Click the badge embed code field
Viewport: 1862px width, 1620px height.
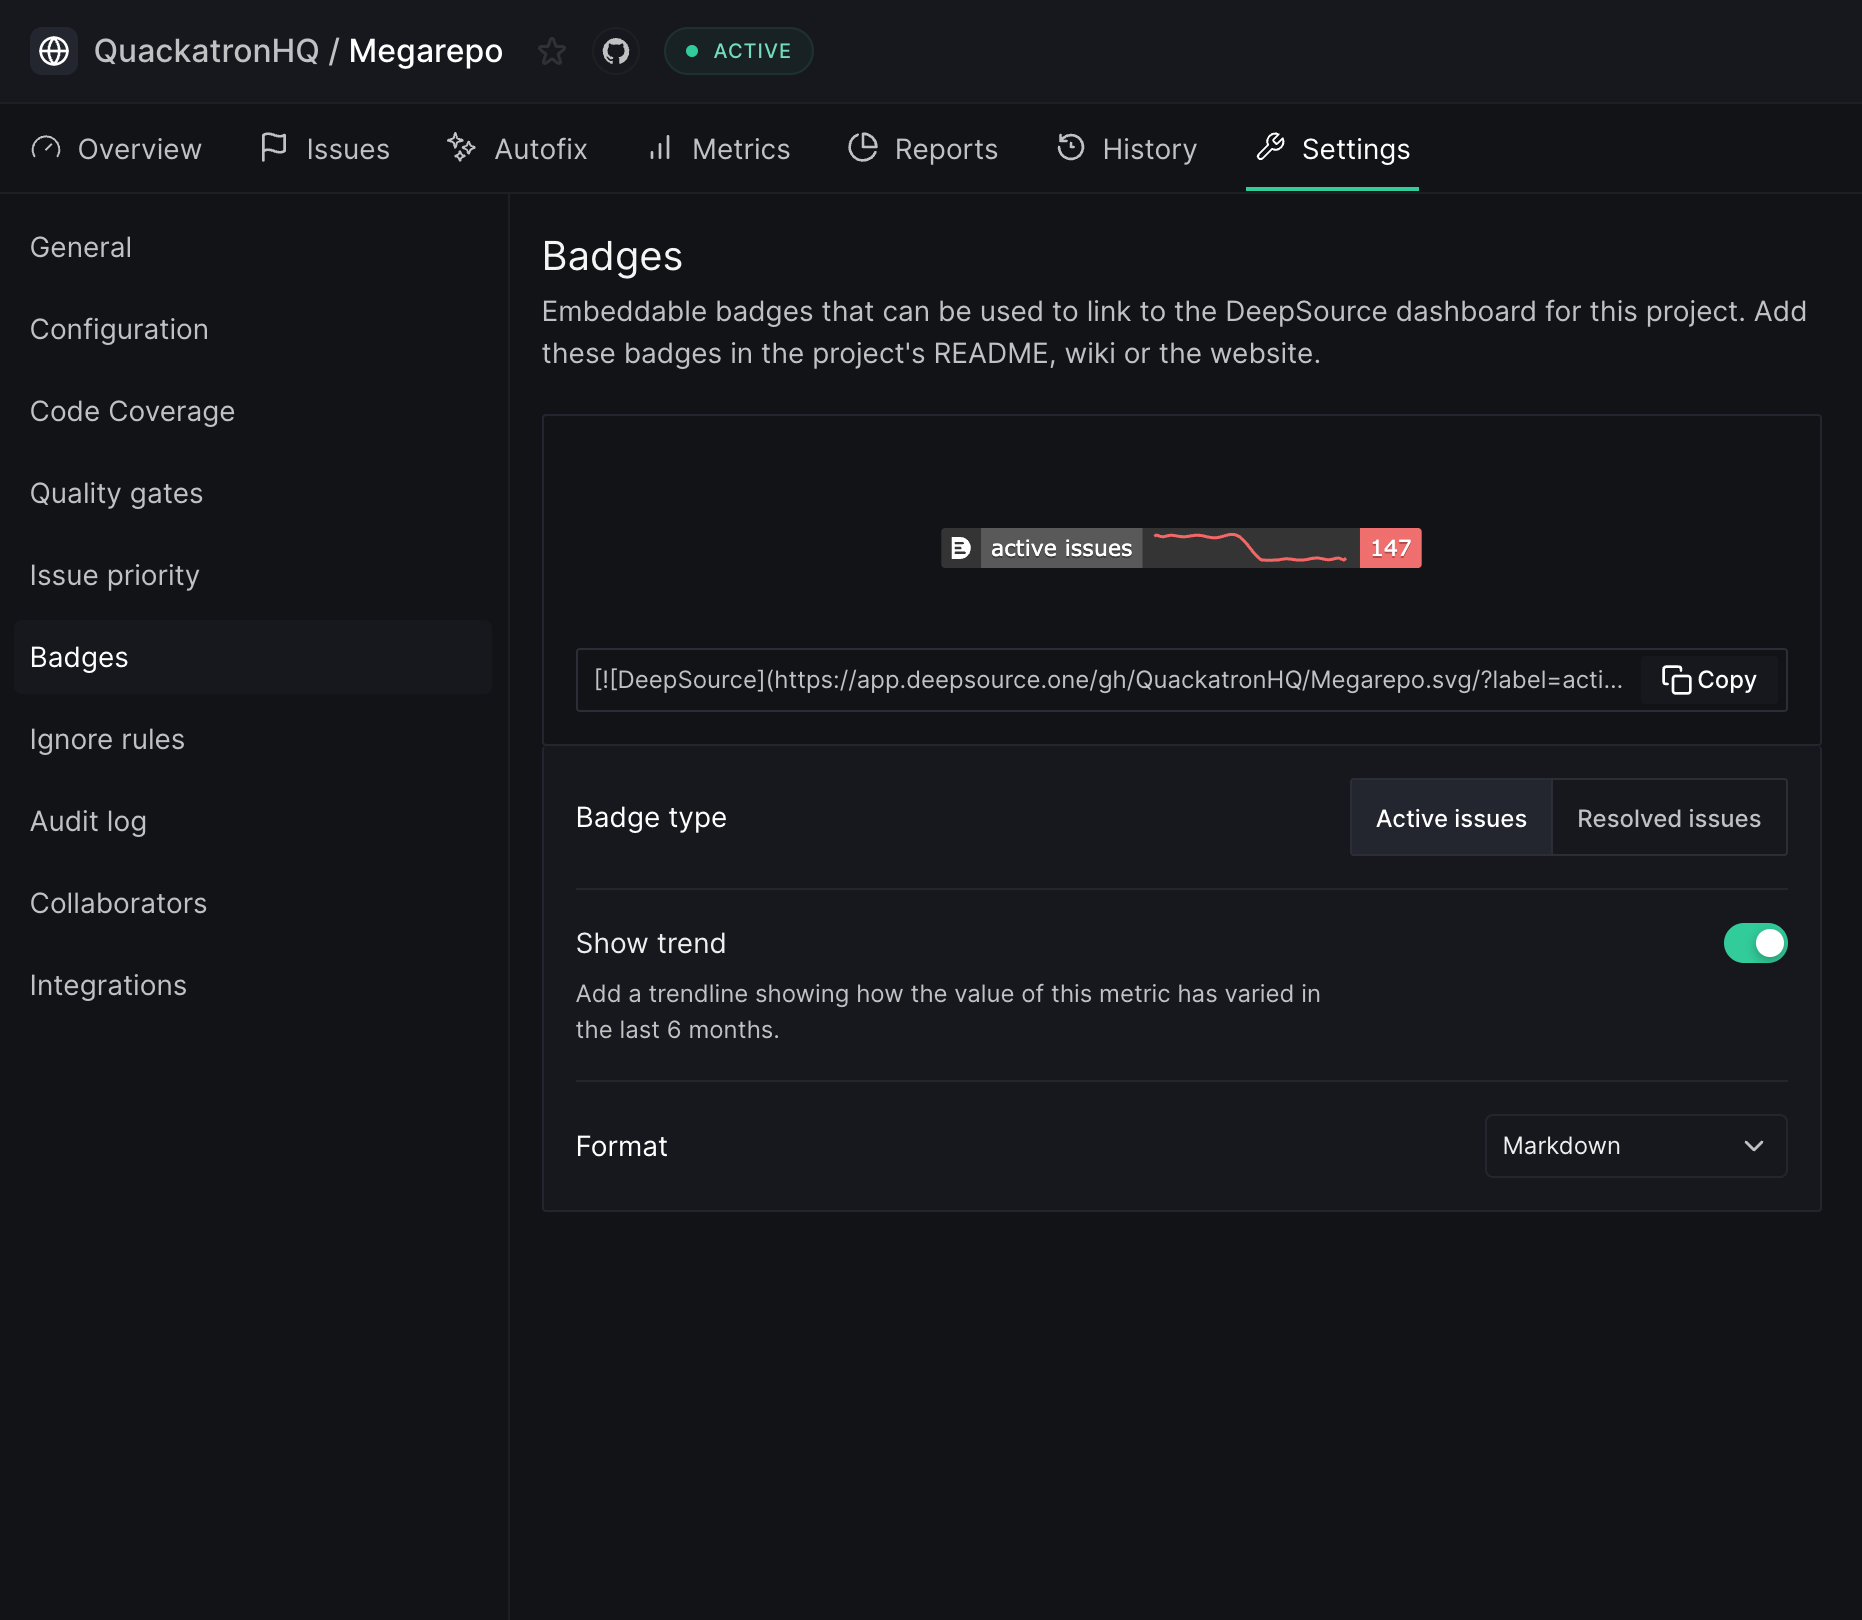pyautogui.click(x=1109, y=680)
